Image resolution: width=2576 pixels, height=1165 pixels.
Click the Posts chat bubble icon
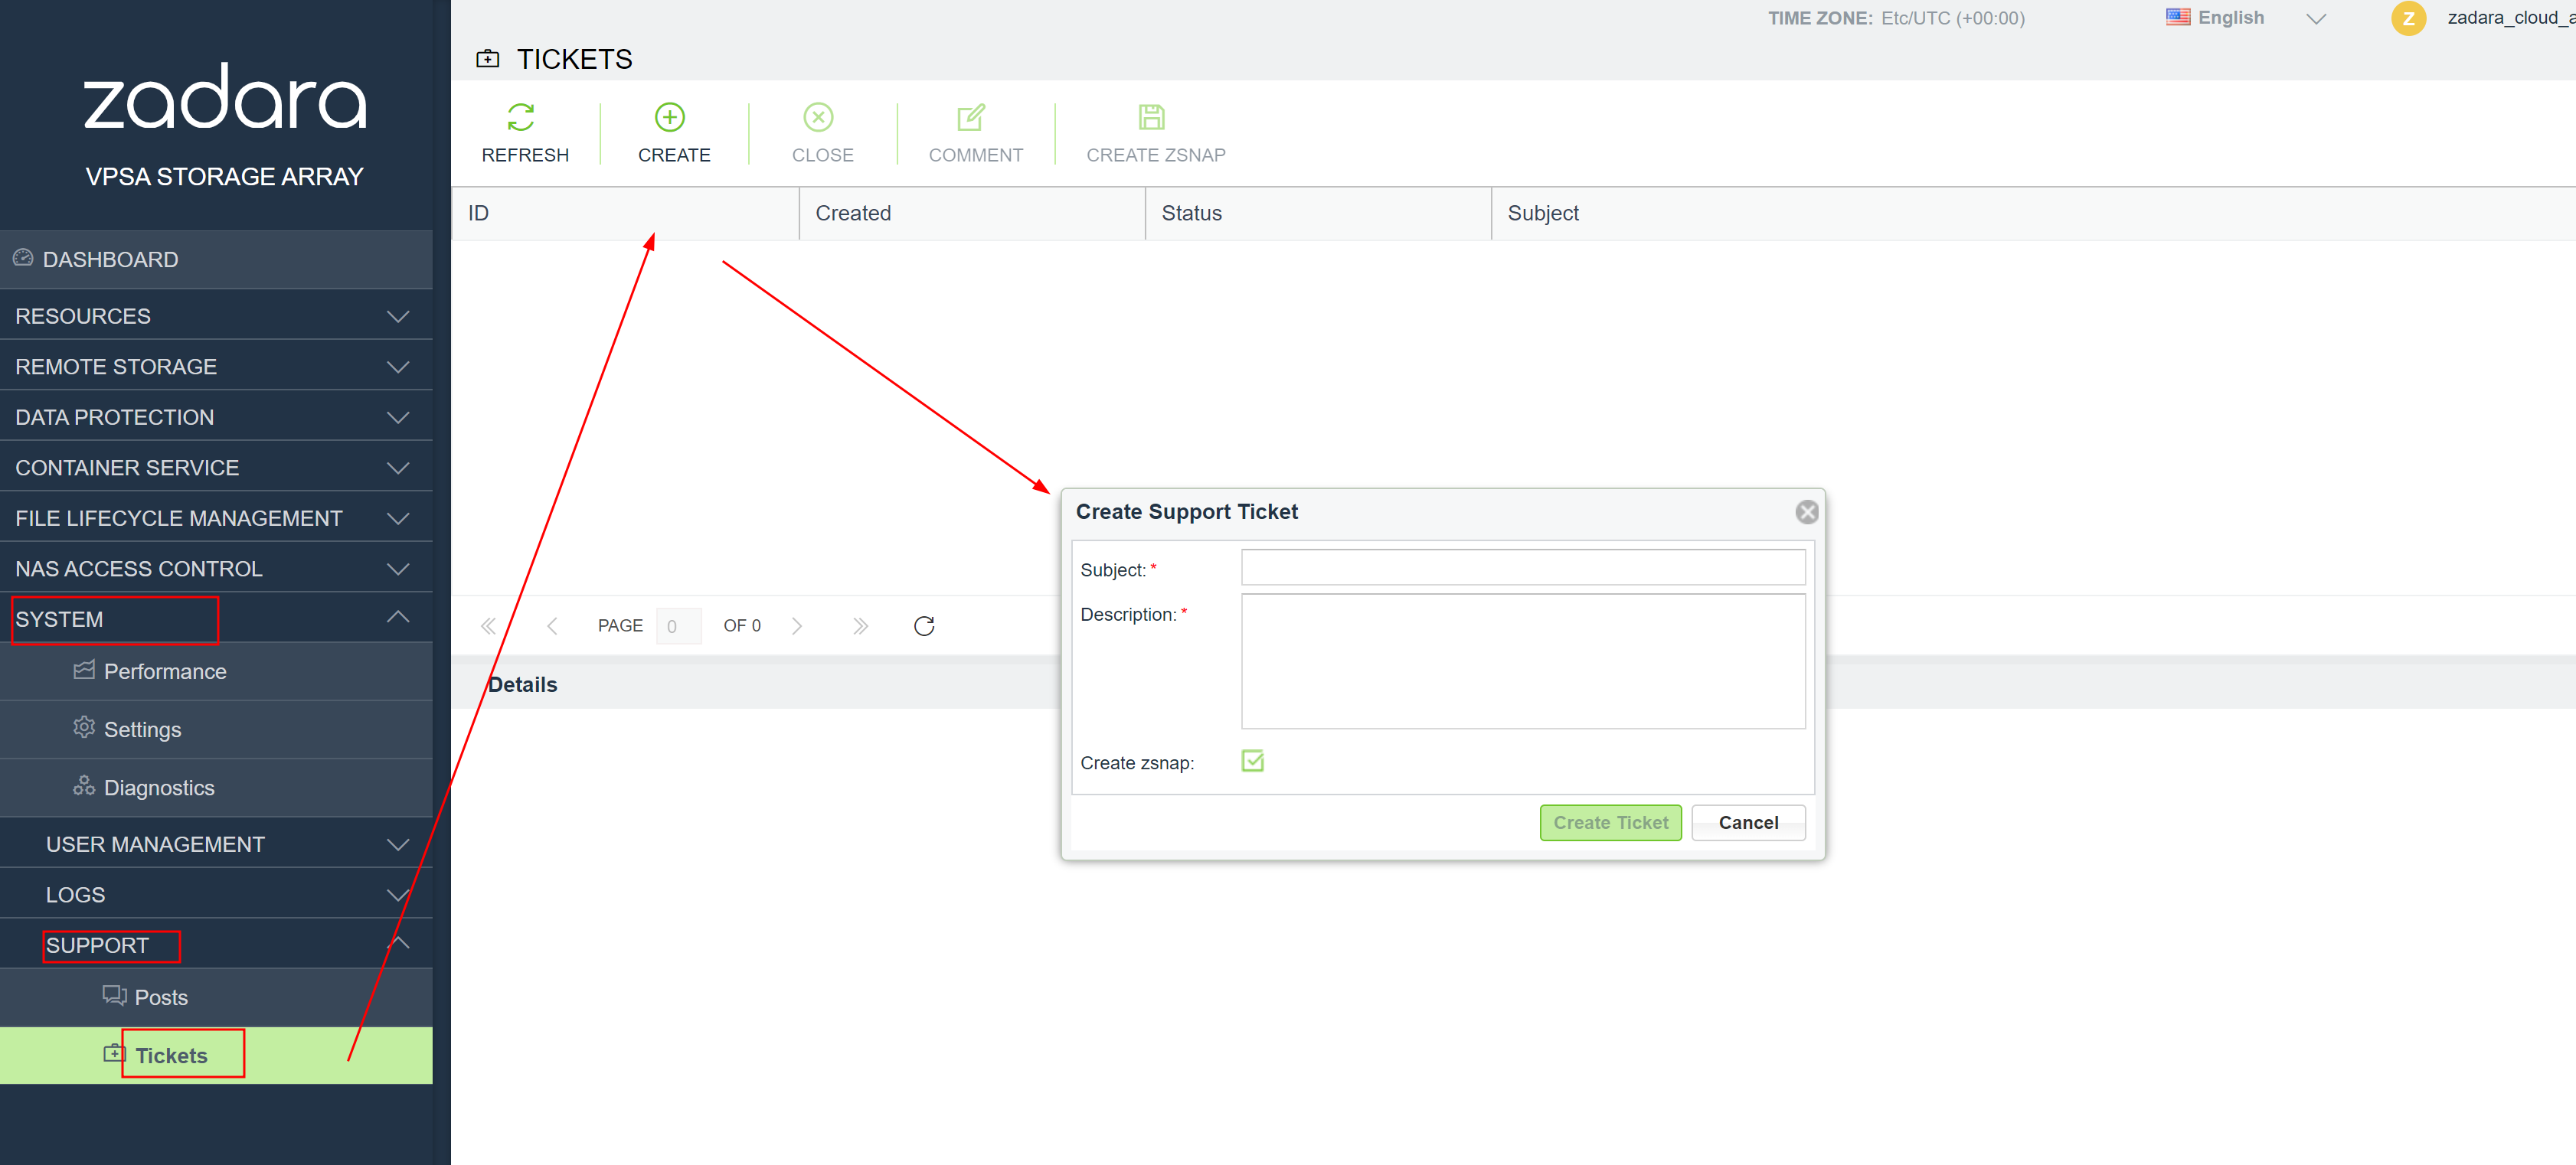tap(114, 995)
